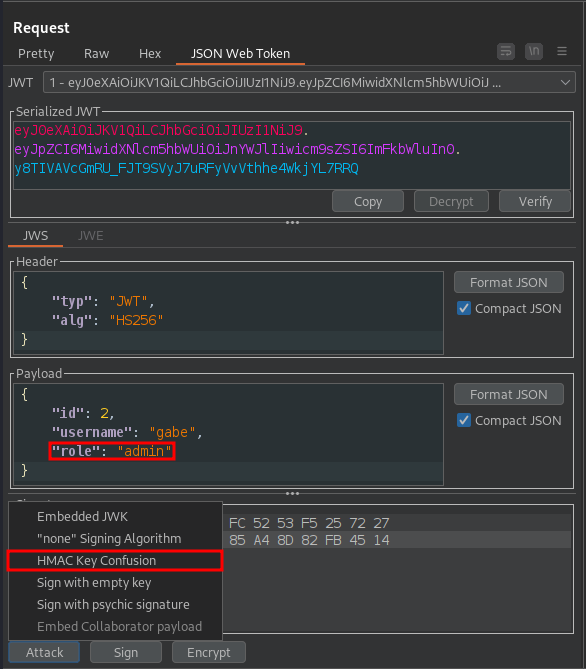Click the Payload JSON editor
Viewport: 586px width, 669px height.
click(x=228, y=434)
